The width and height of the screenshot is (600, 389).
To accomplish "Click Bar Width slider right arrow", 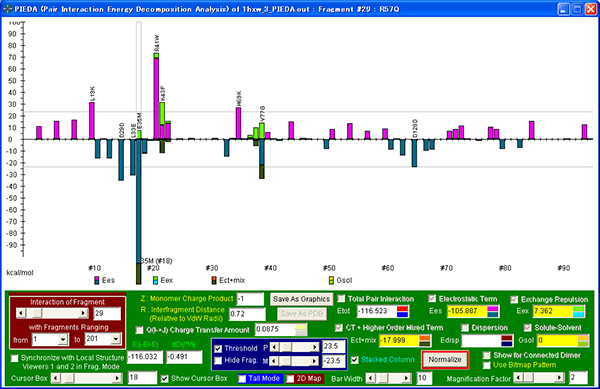I will [406, 379].
